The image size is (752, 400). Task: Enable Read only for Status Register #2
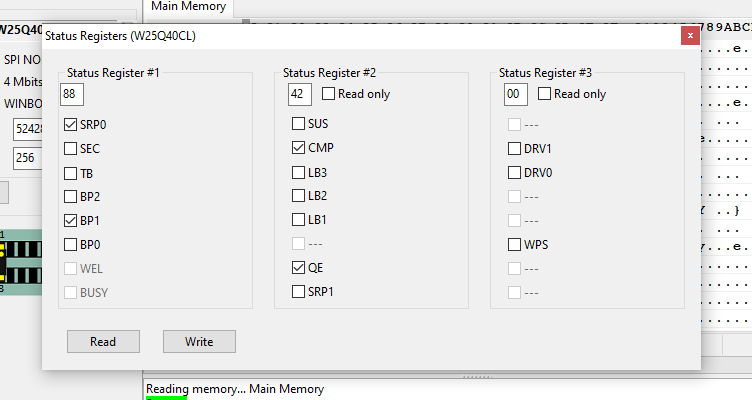click(x=328, y=95)
